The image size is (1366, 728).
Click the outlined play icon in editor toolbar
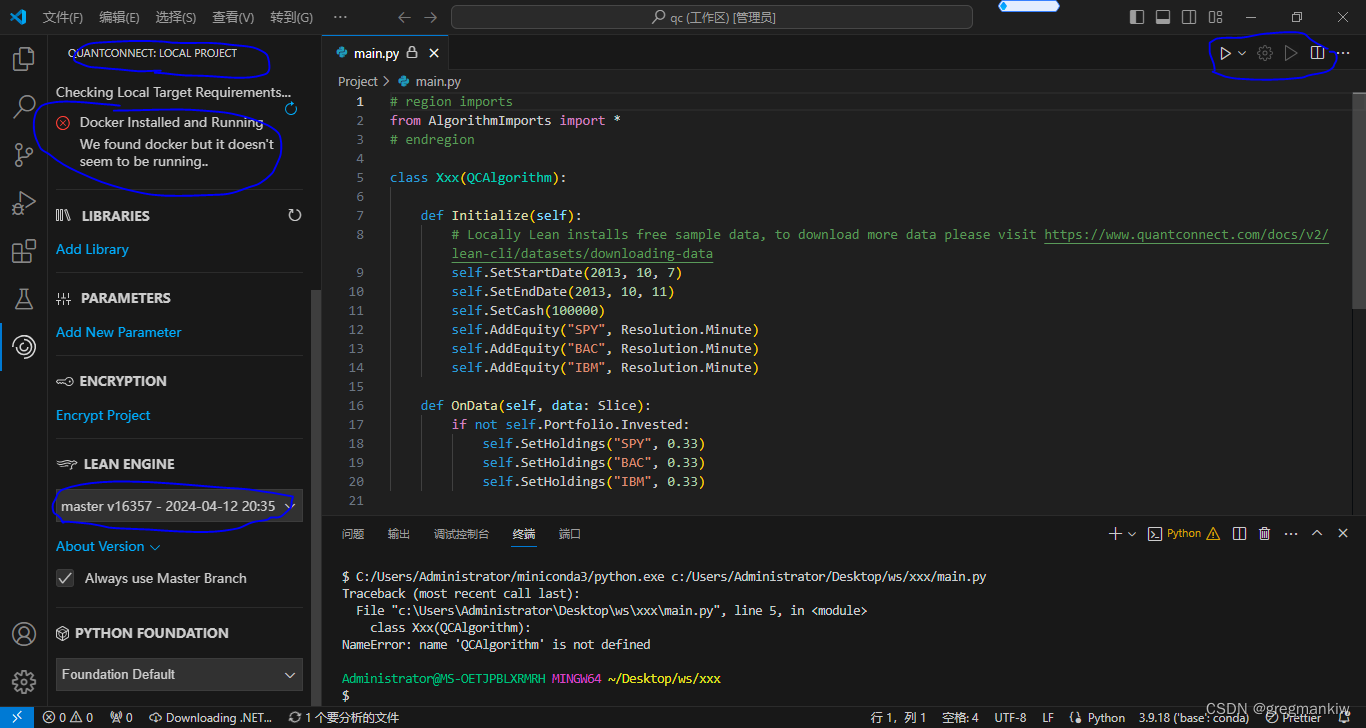[x=1291, y=53]
